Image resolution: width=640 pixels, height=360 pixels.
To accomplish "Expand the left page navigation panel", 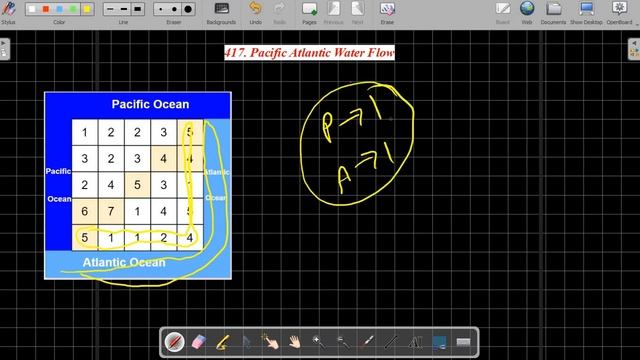I will [4, 49].
